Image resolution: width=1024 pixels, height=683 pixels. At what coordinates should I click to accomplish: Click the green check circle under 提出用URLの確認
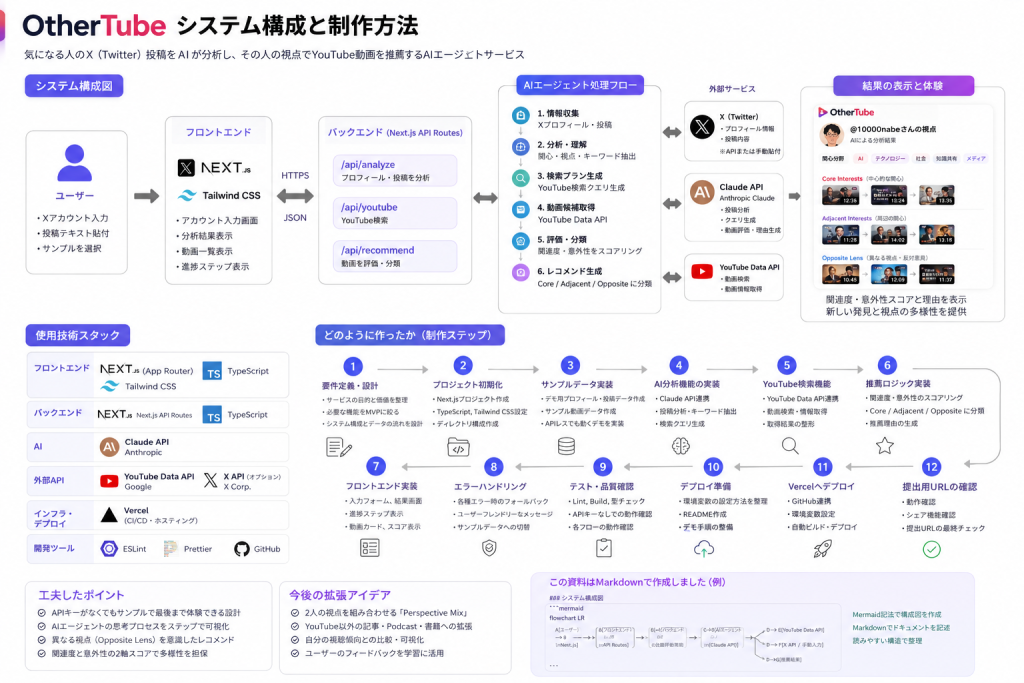(931, 549)
